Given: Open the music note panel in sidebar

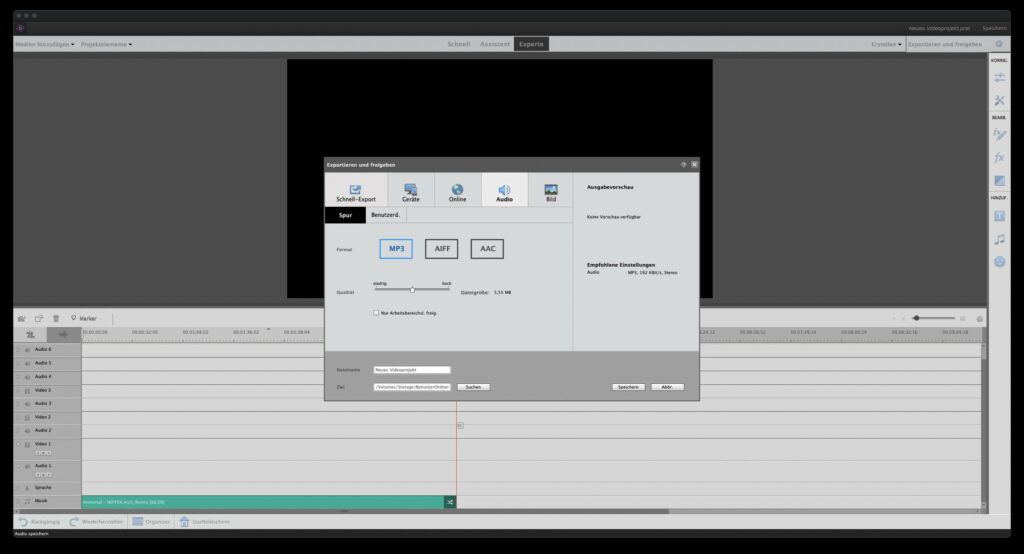Looking at the screenshot, I should tap(999, 239).
